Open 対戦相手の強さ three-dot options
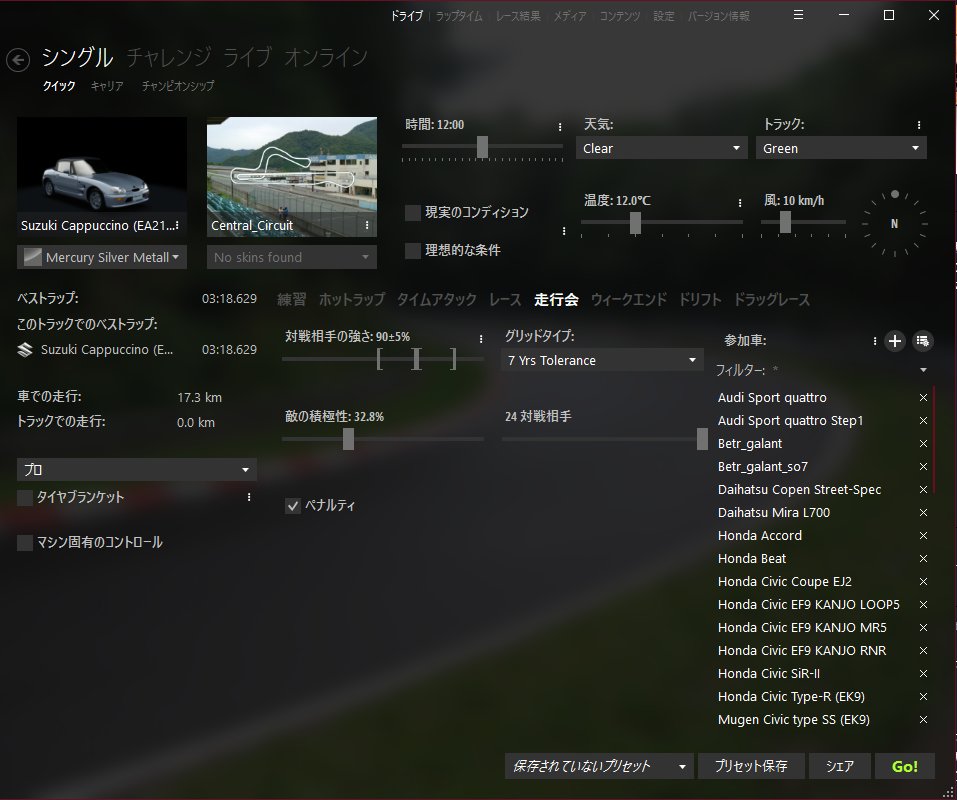This screenshot has height=800, width=957. [x=481, y=339]
